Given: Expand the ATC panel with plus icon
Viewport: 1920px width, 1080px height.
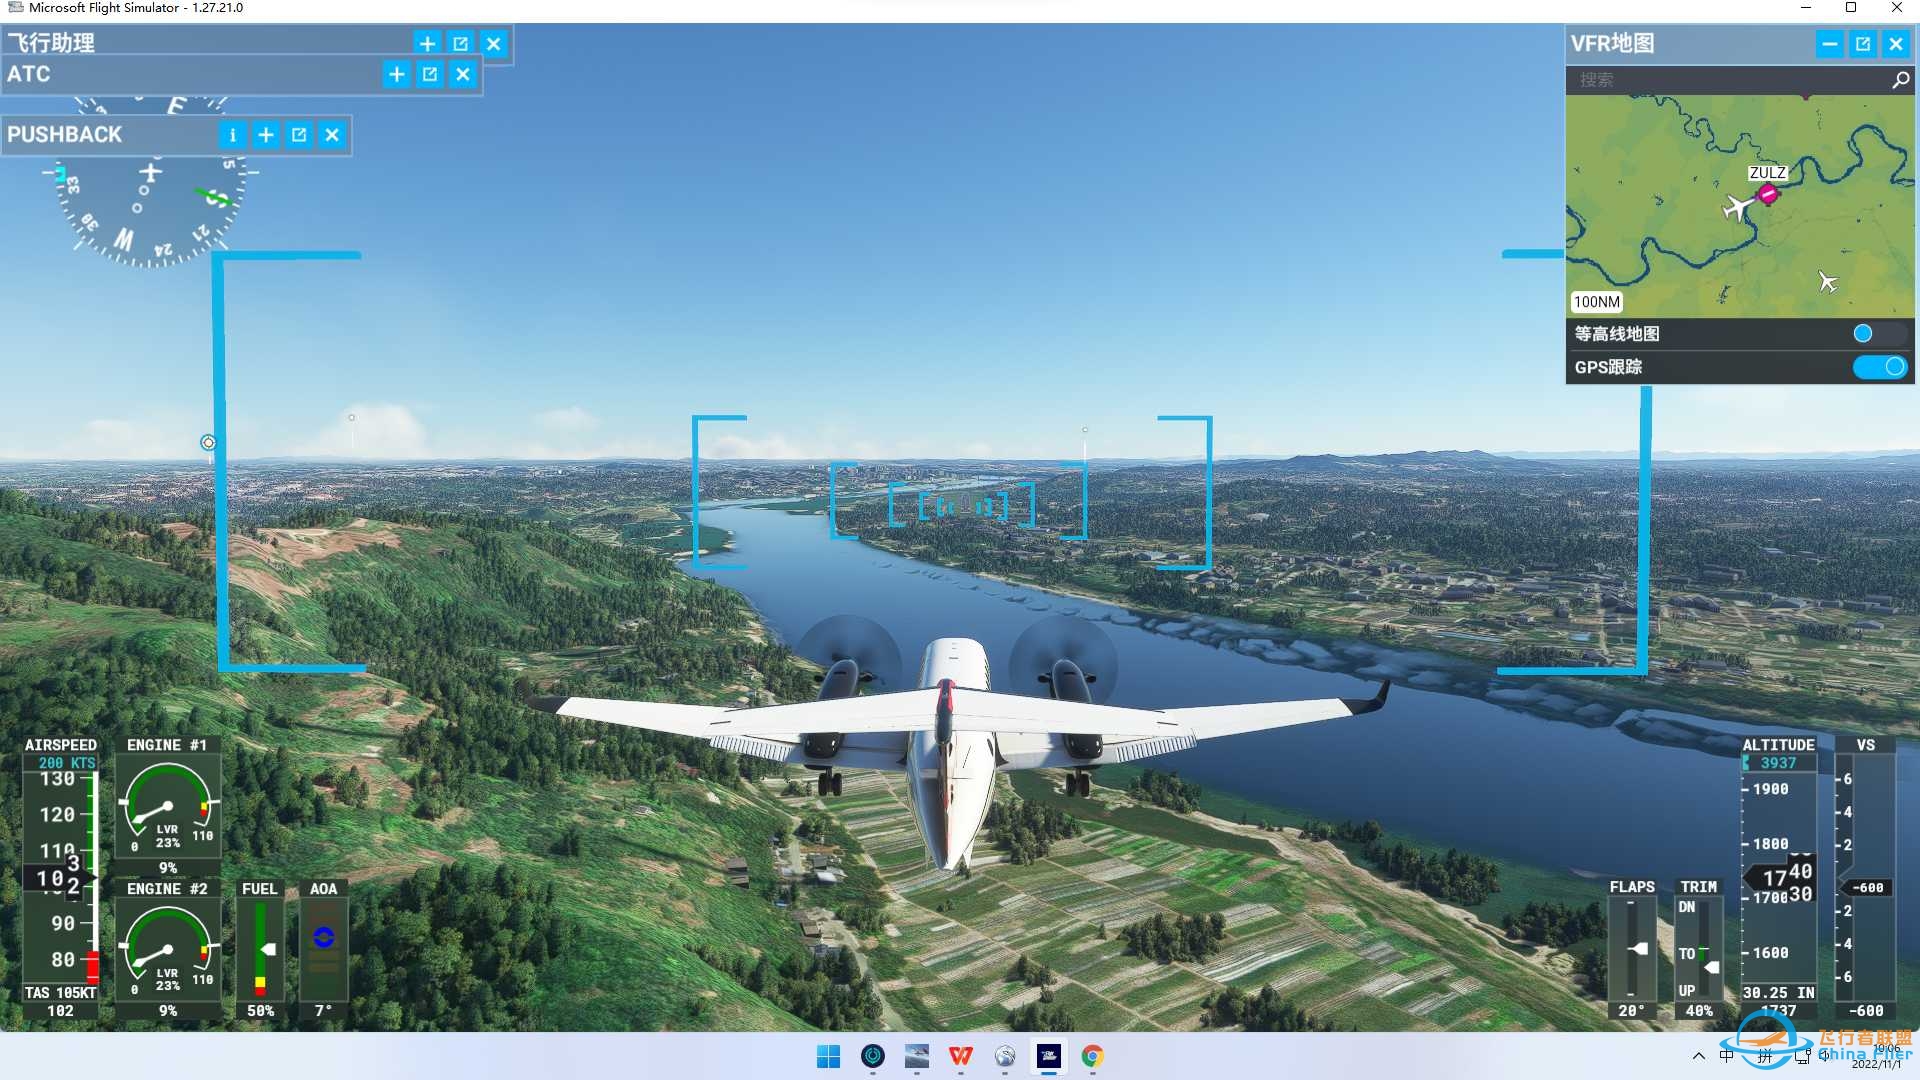Looking at the screenshot, I should click(x=397, y=74).
